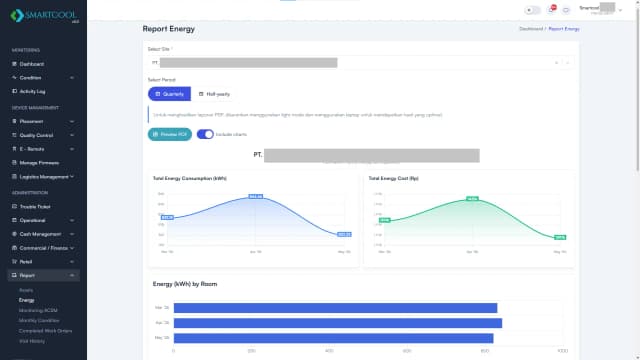
Task: Click the Report Energy breadcrumb link
Action: click(x=564, y=29)
